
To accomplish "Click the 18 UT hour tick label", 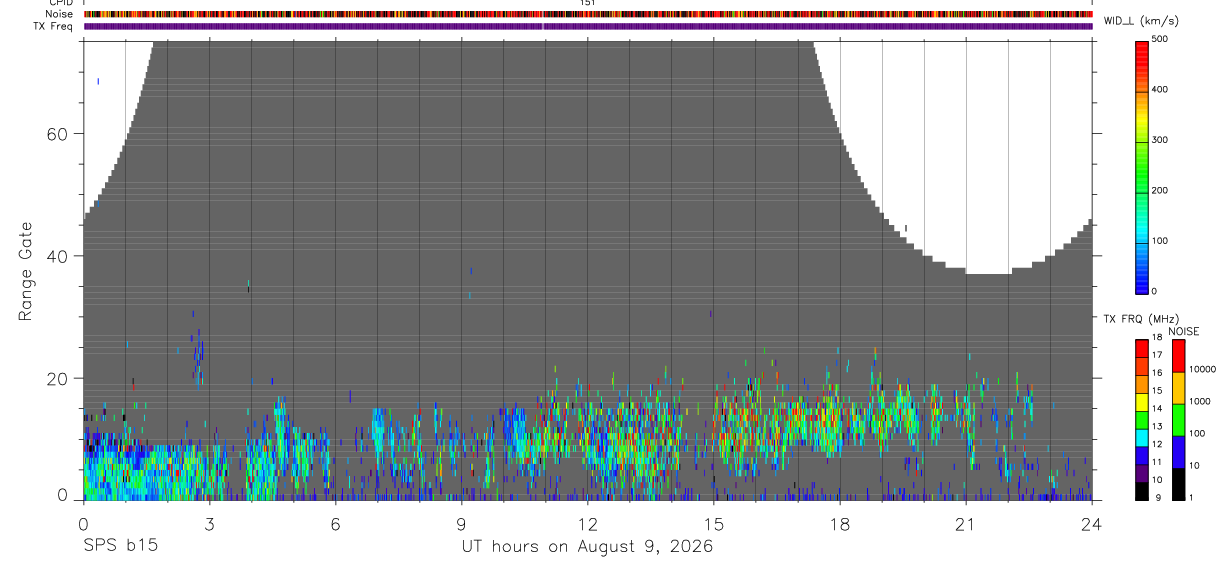I will coord(839,523).
